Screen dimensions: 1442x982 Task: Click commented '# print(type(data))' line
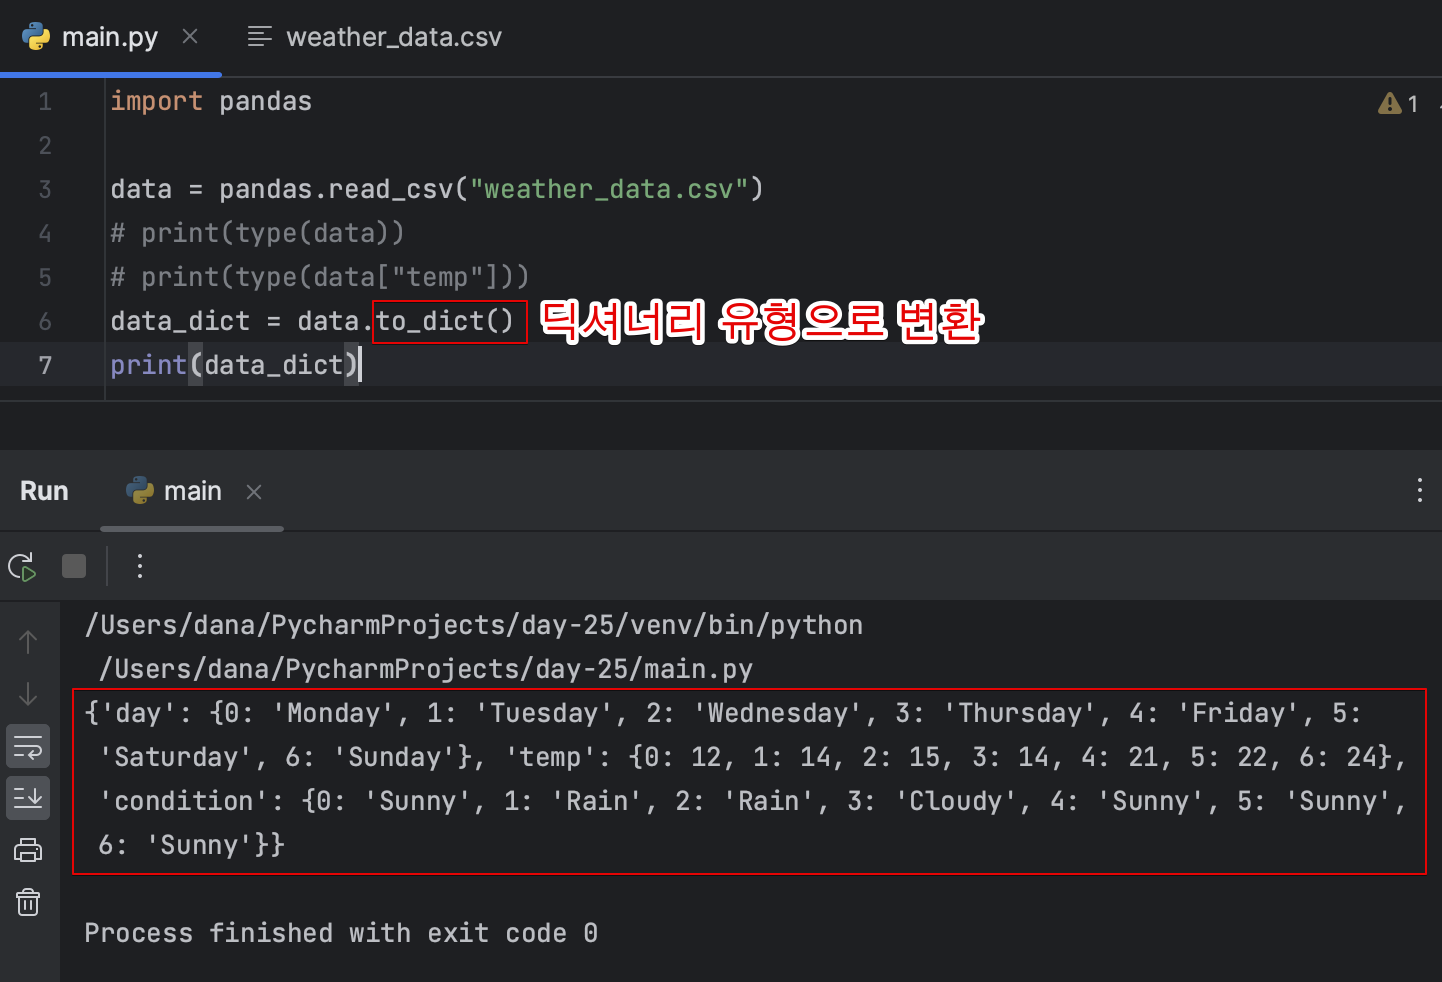[x=257, y=233]
